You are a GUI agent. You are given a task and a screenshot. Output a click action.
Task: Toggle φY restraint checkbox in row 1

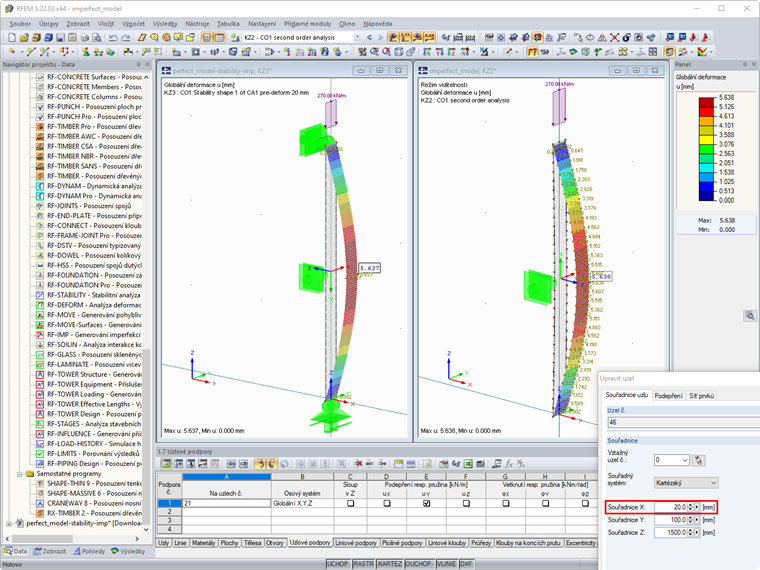click(545, 504)
